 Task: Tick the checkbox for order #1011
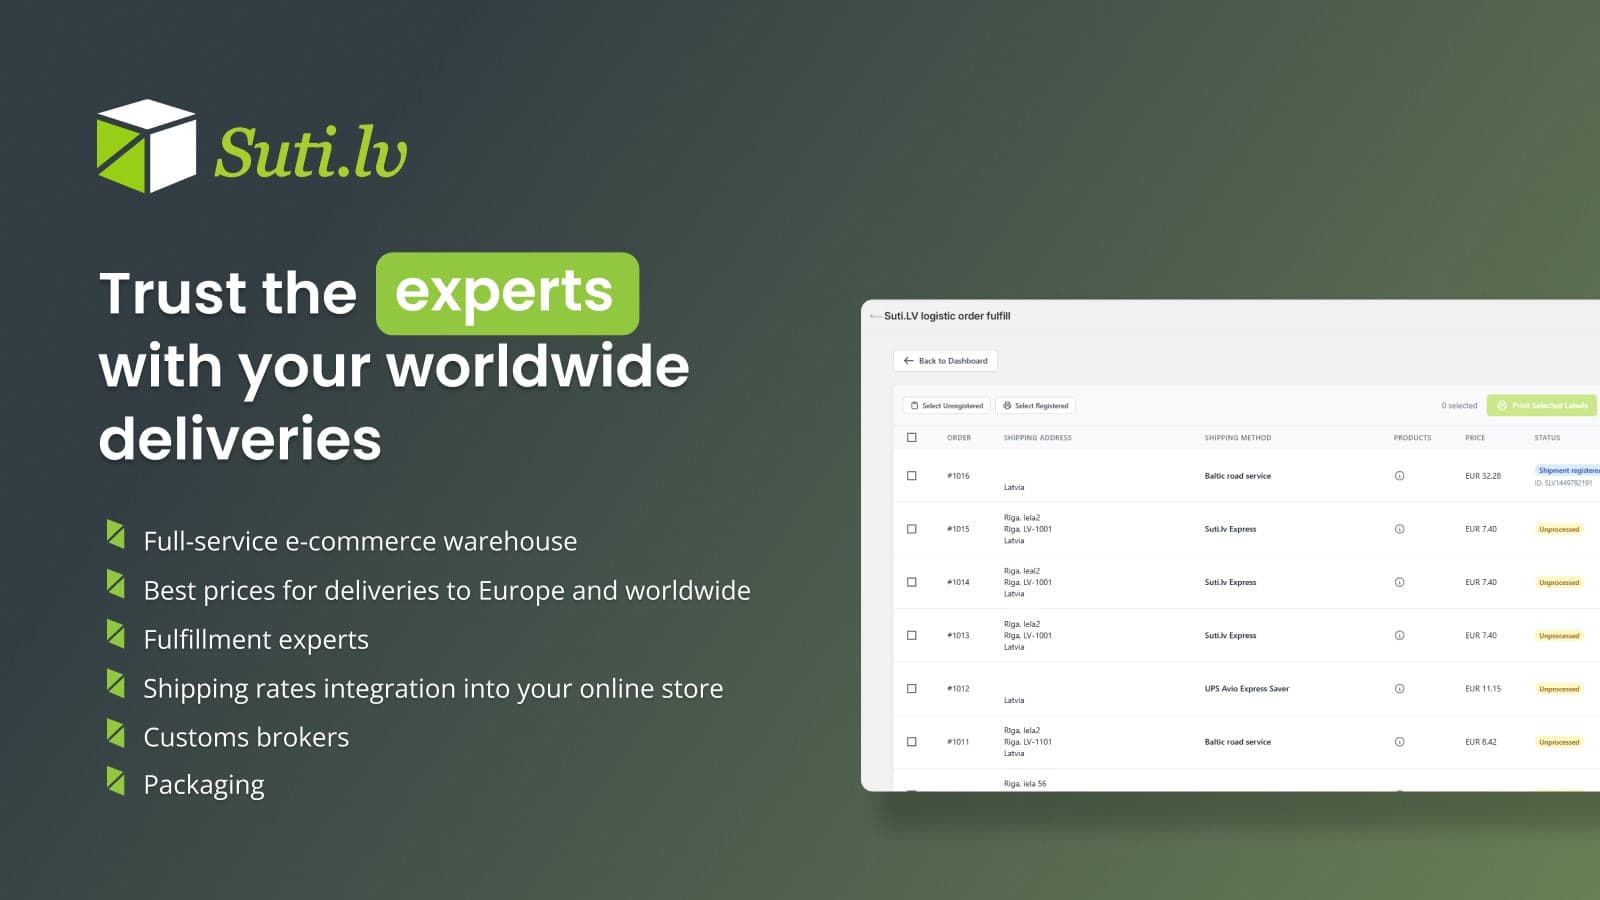[911, 742]
